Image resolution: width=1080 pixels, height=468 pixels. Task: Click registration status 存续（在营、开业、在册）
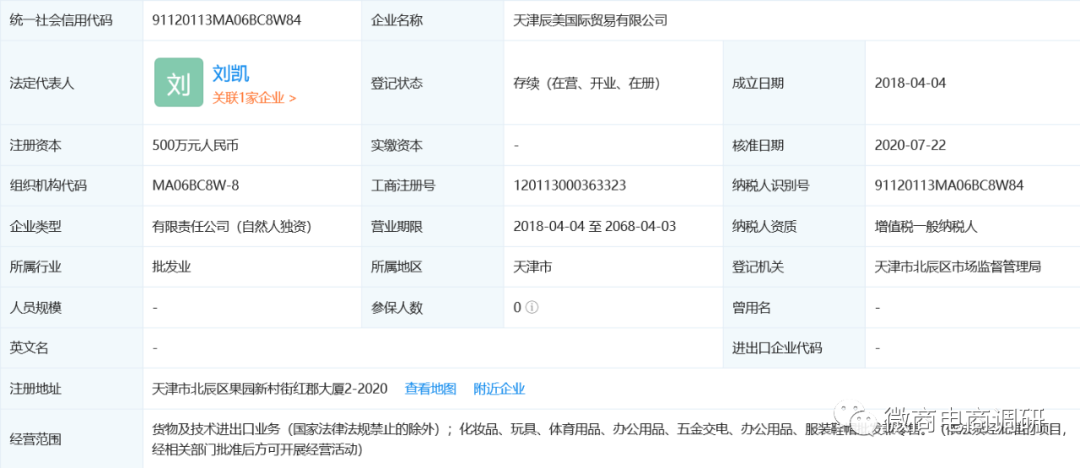coord(588,83)
